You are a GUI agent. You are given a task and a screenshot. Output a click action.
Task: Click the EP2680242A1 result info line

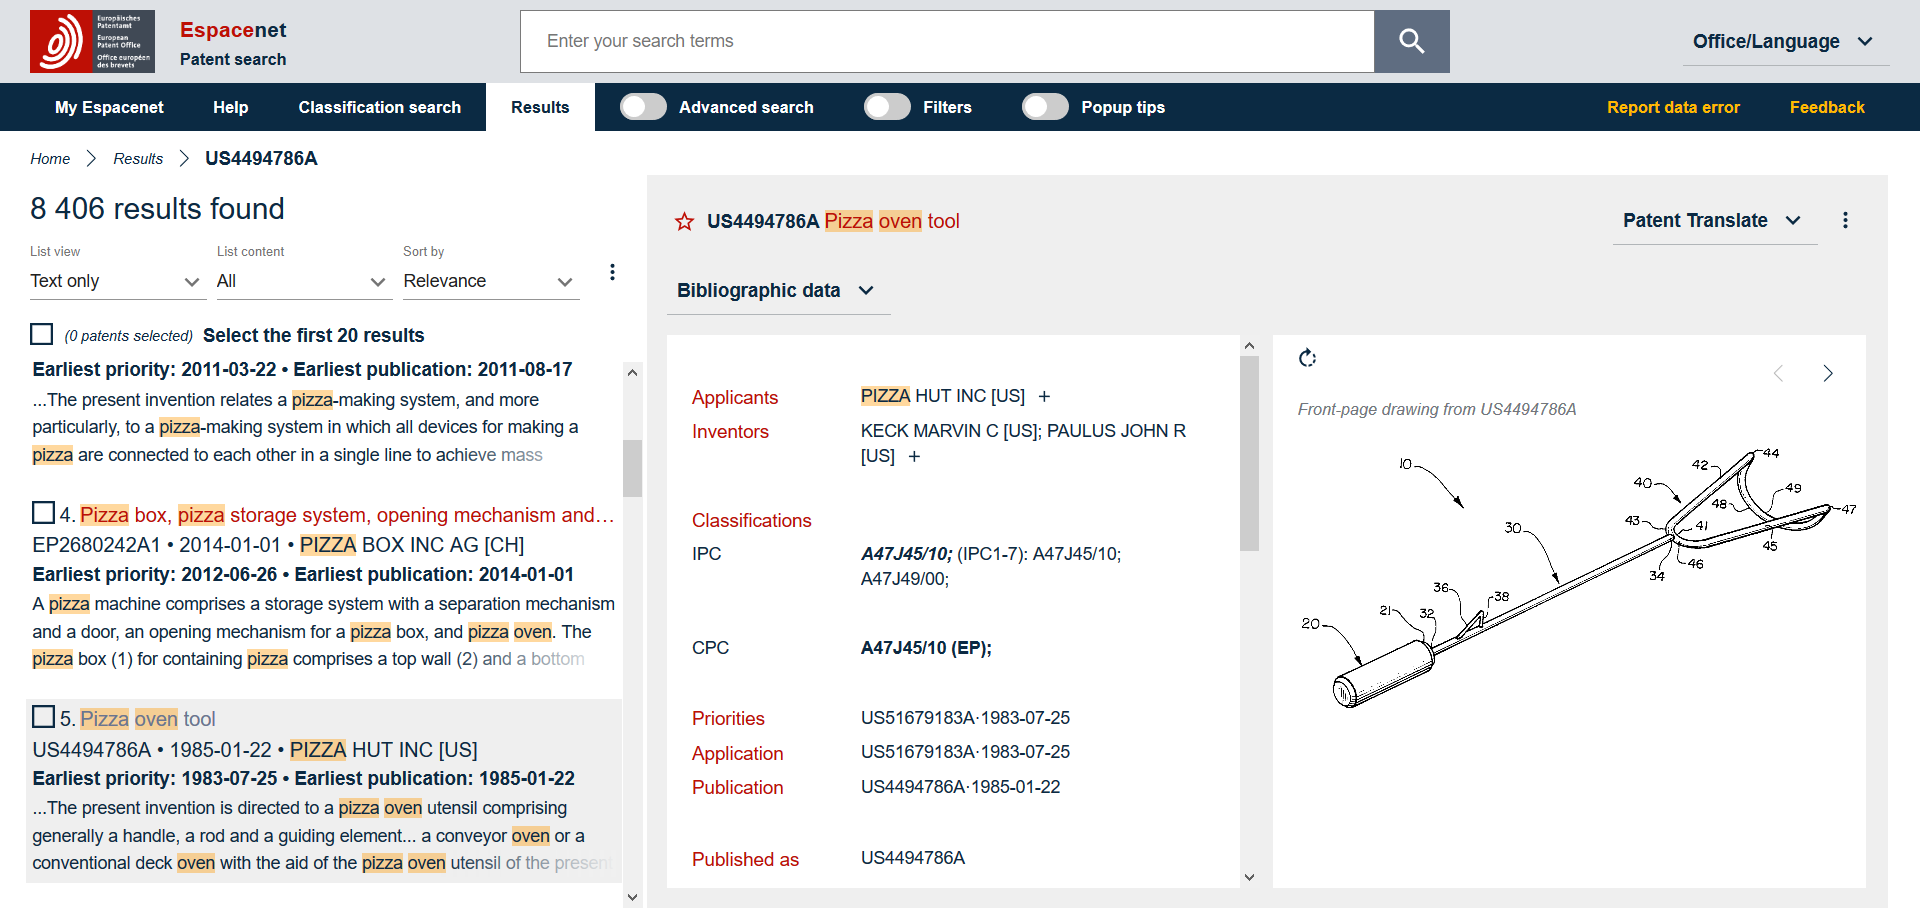point(278,545)
